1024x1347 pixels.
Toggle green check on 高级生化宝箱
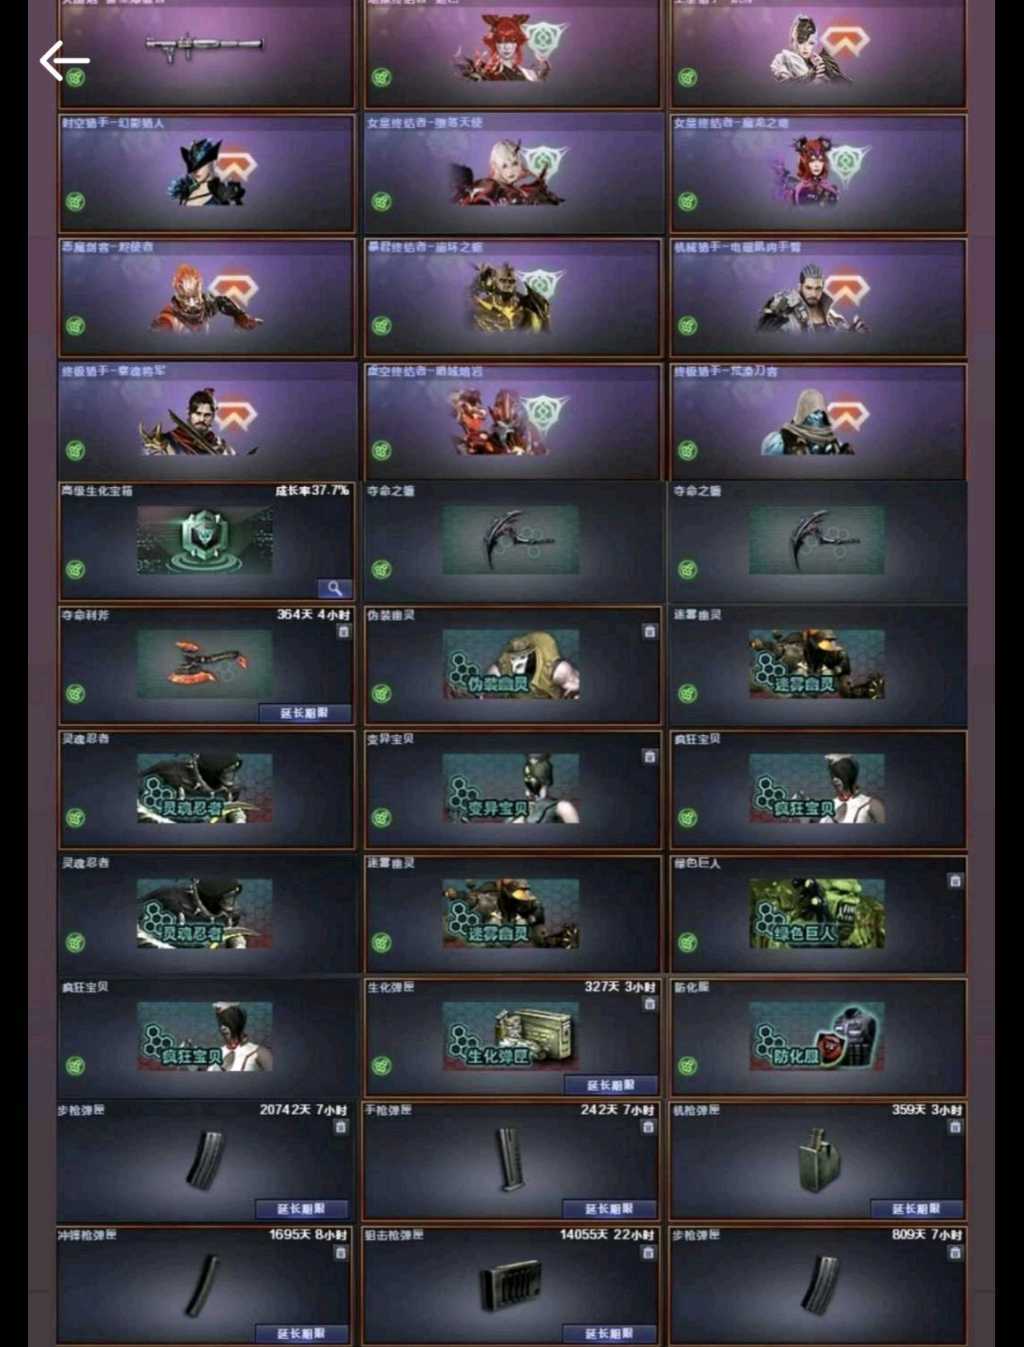(75, 570)
